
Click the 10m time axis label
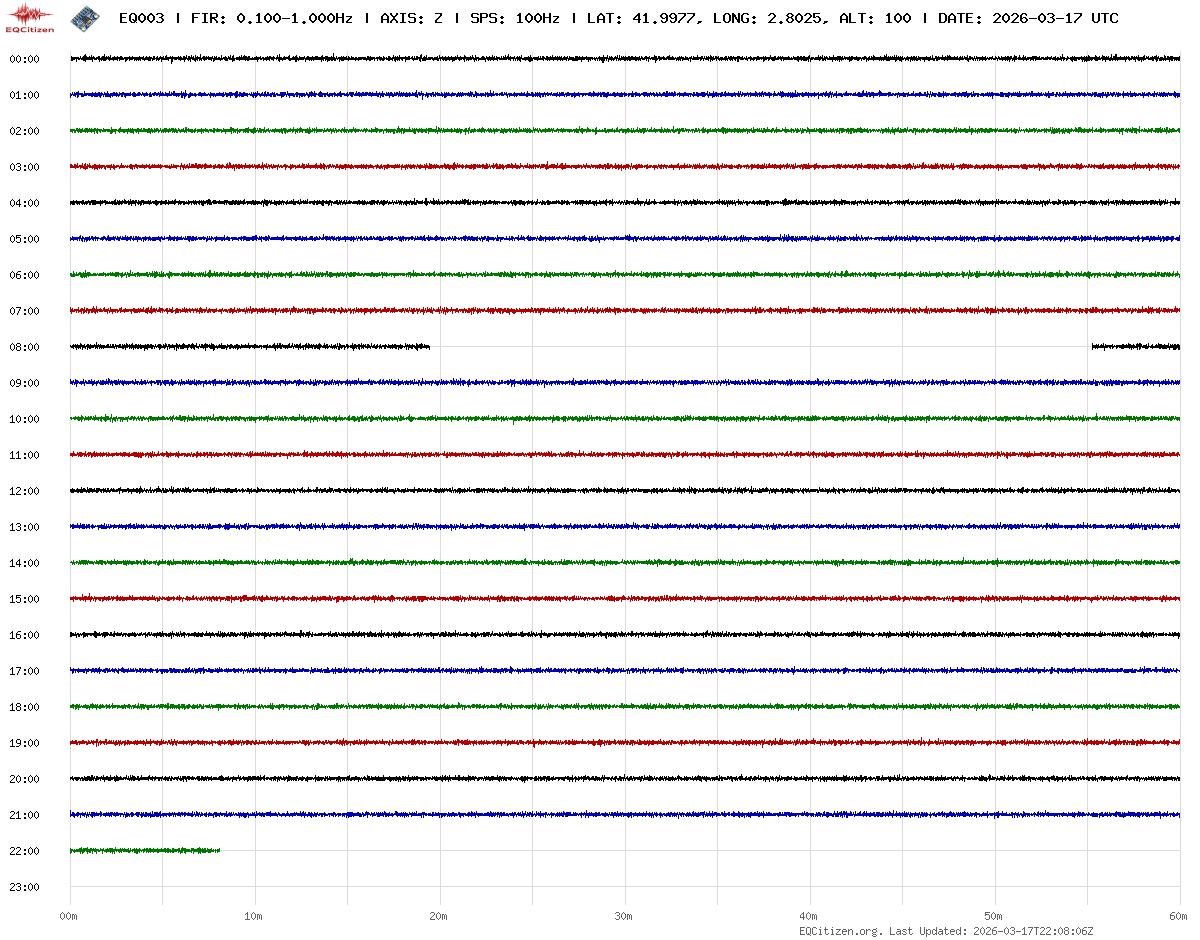254,916
